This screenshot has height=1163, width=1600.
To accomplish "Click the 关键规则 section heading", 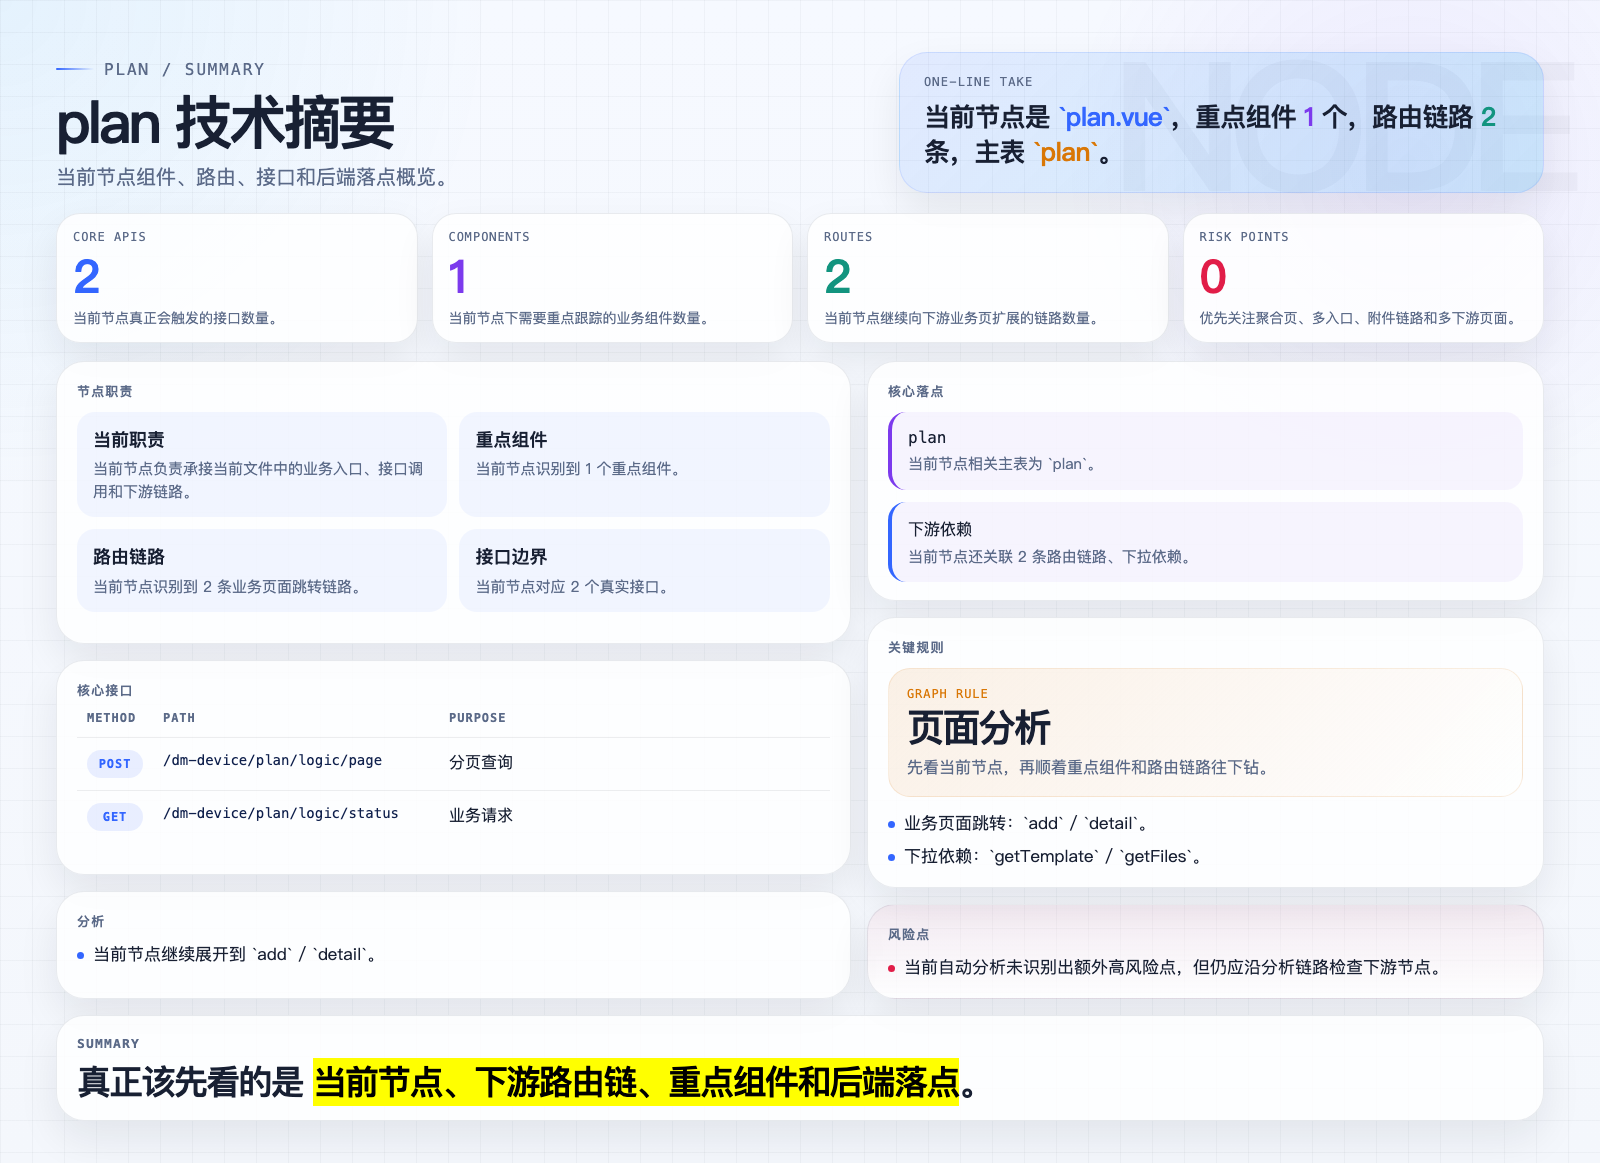I will (916, 648).
